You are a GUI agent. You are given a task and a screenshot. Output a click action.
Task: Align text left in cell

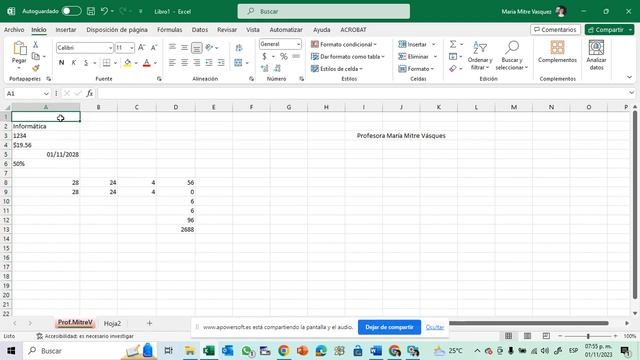click(172, 62)
